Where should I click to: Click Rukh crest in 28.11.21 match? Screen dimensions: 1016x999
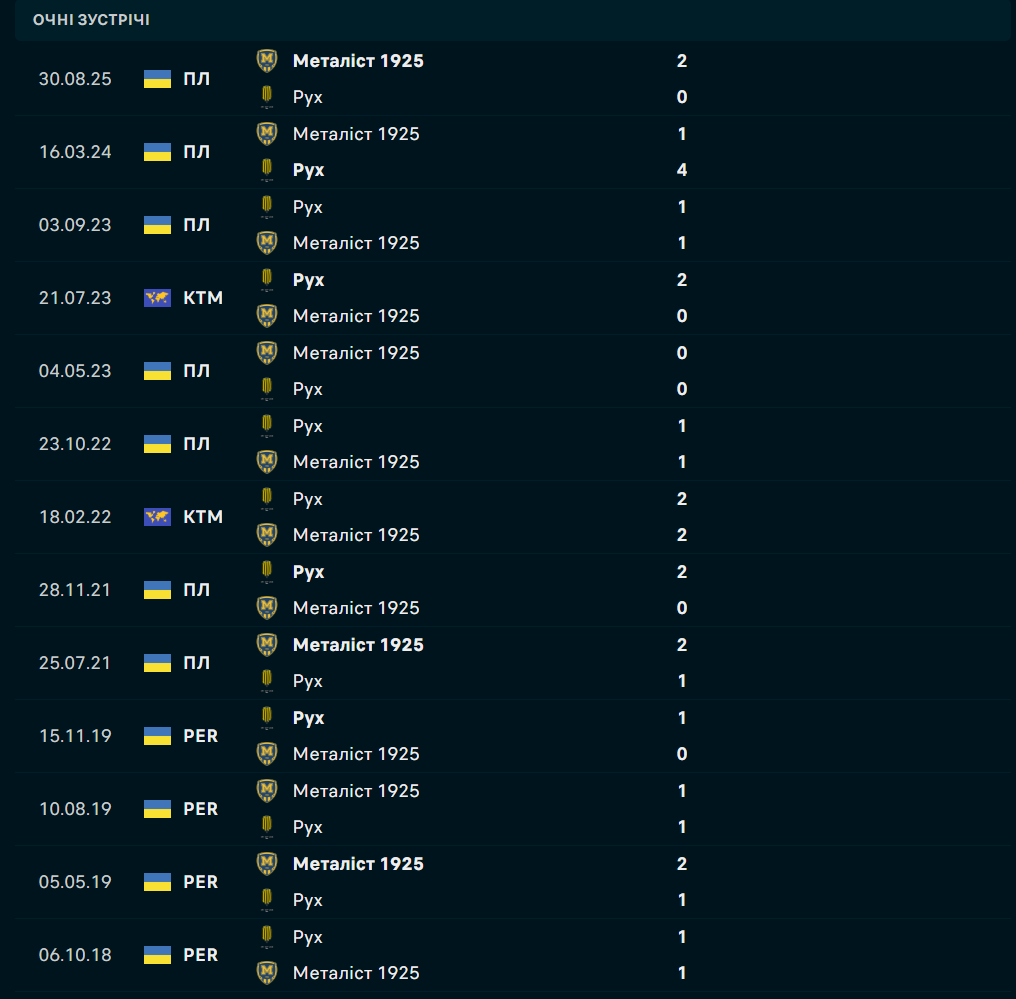pyautogui.click(x=266, y=572)
